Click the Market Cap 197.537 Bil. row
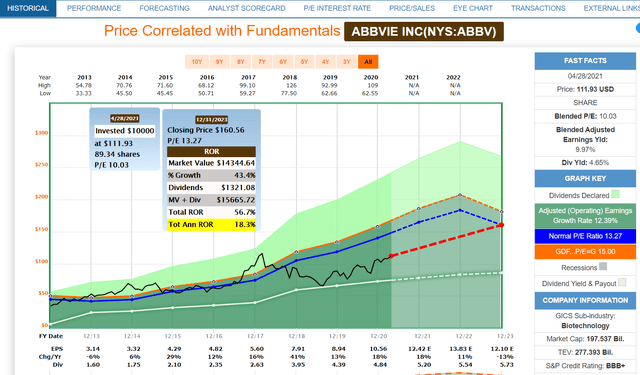The image size is (640, 375). (x=585, y=339)
